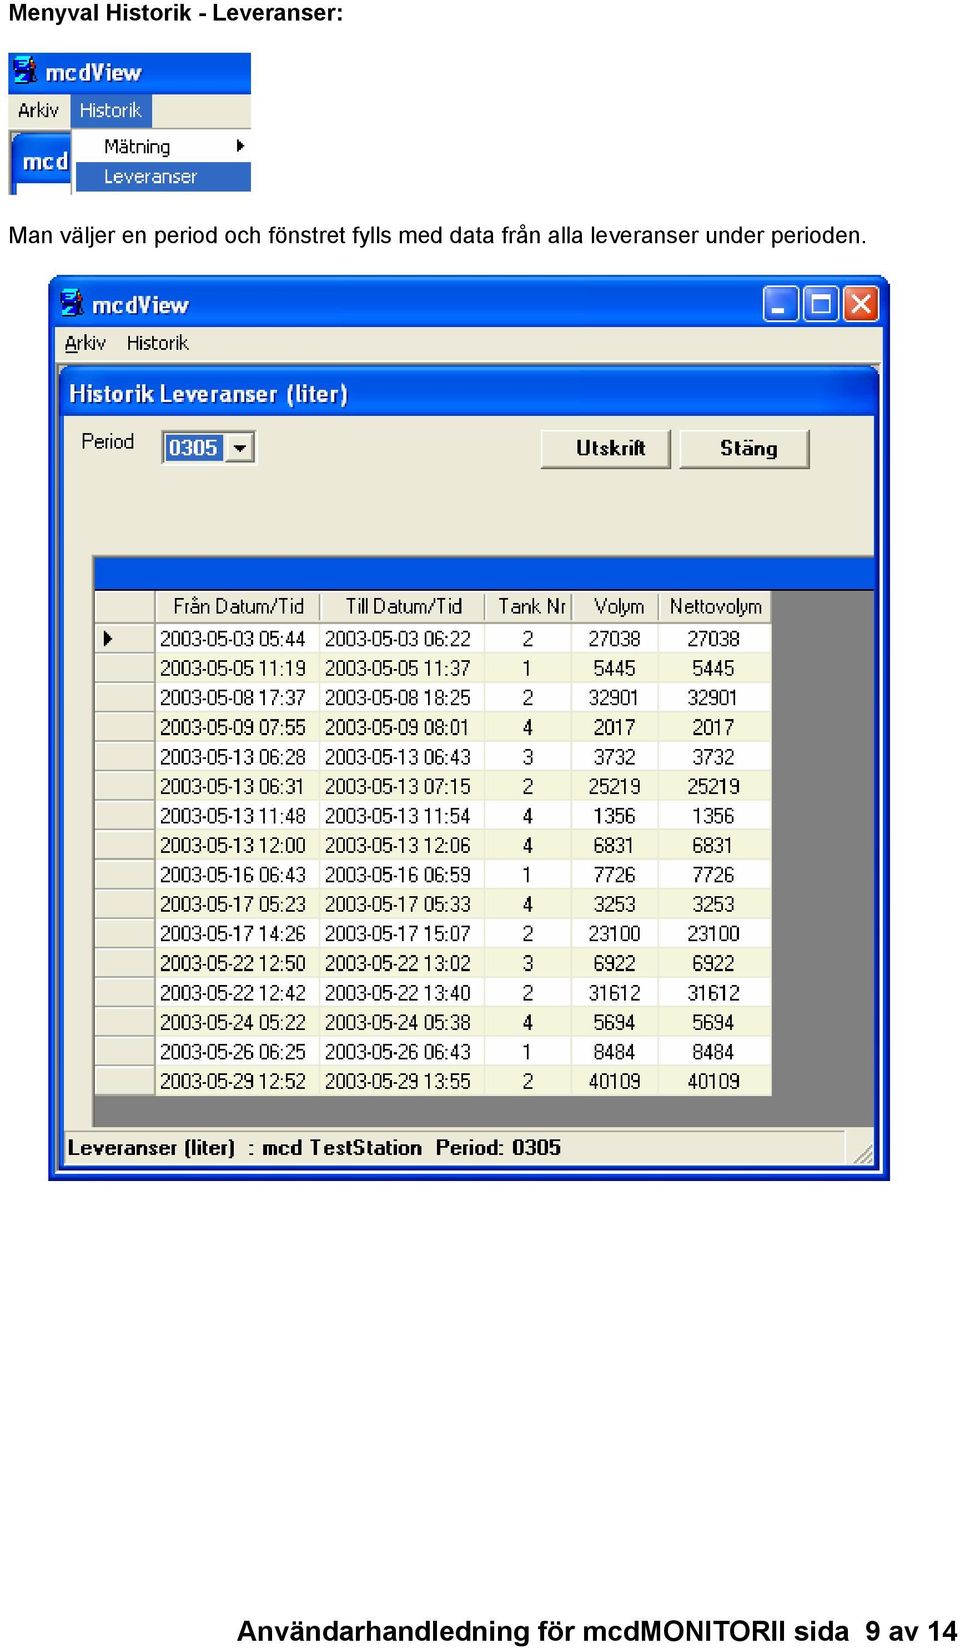Screen dimensions: 960x1648
Task: Click Till time 2003-05-08 18:25
Action: [403, 697]
